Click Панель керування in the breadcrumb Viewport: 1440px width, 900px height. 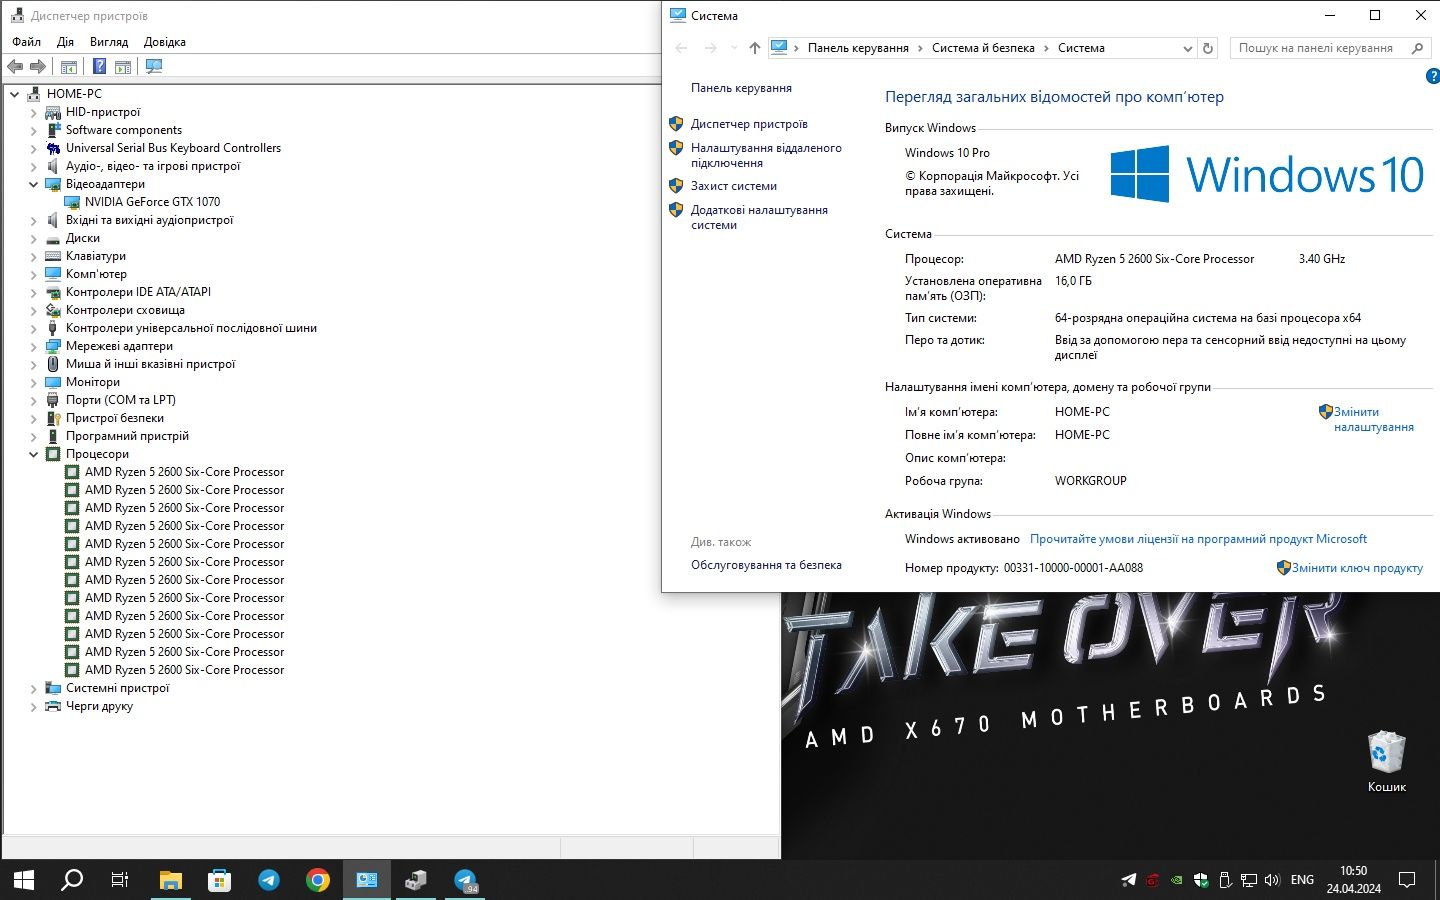click(858, 48)
